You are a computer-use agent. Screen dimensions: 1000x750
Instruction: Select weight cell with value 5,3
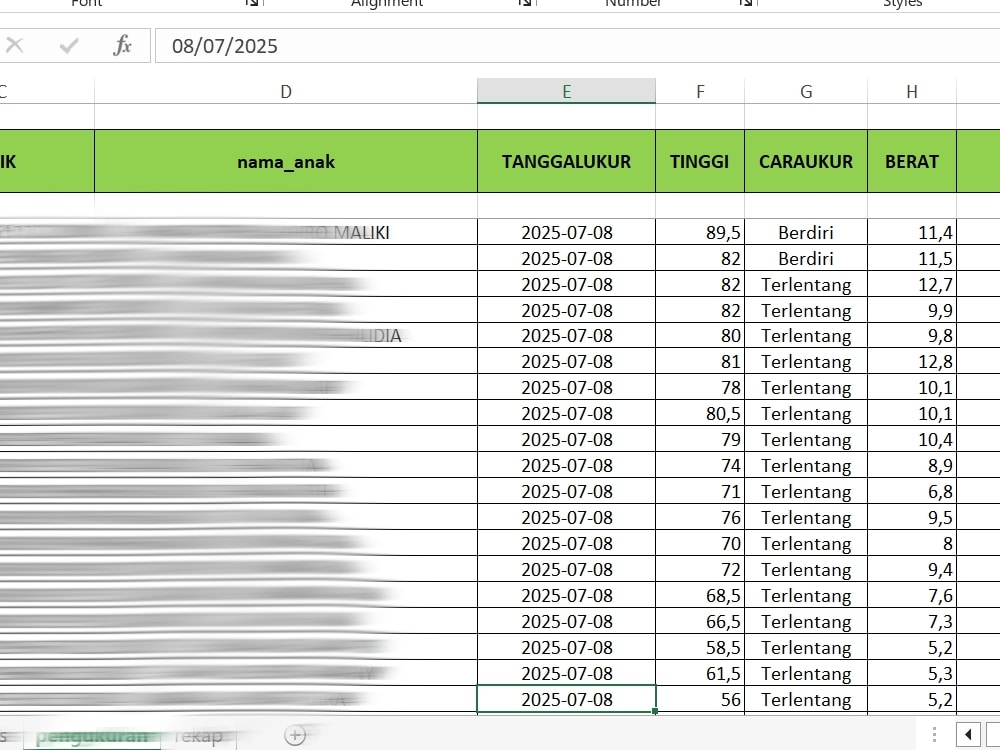(x=912, y=673)
